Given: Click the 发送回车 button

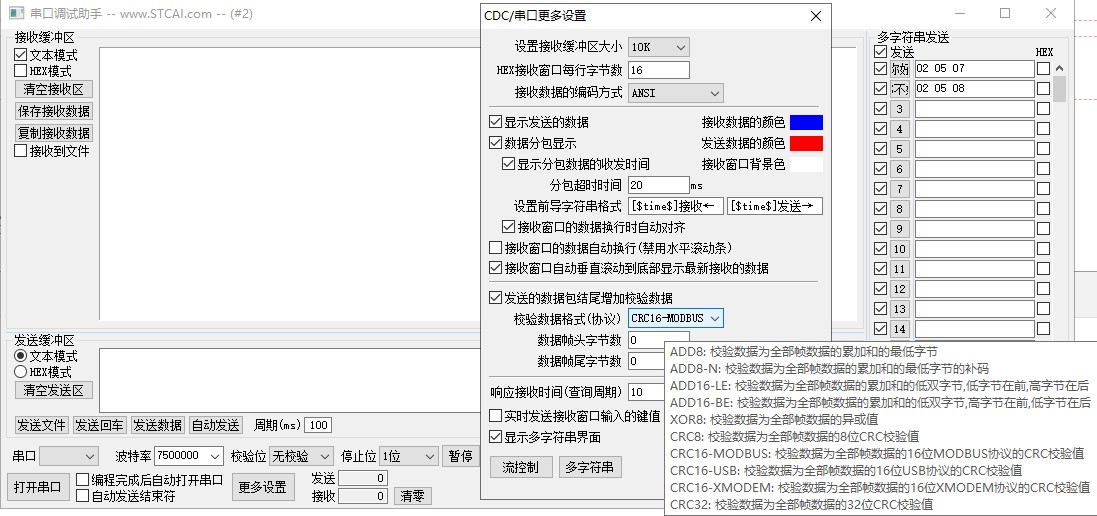Looking at the screenshot, I should [x=99, y=425].
